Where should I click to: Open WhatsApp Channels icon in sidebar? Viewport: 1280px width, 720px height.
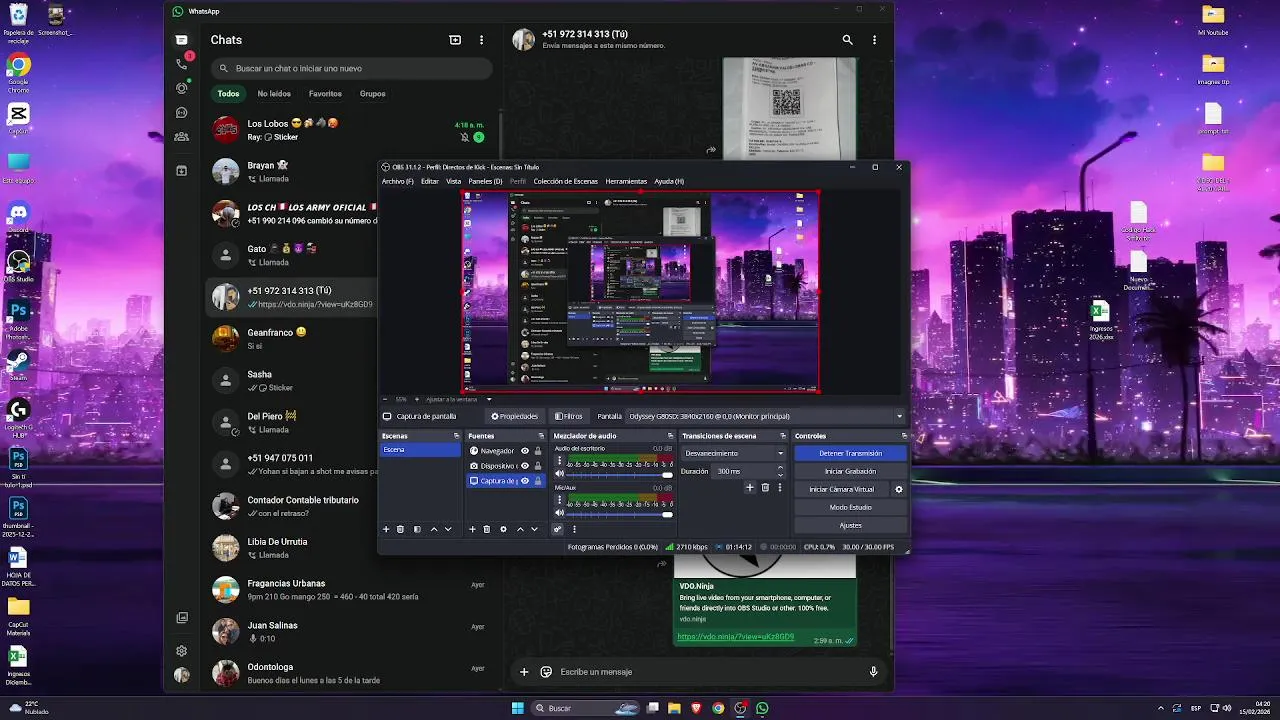(x=181, y=113)
